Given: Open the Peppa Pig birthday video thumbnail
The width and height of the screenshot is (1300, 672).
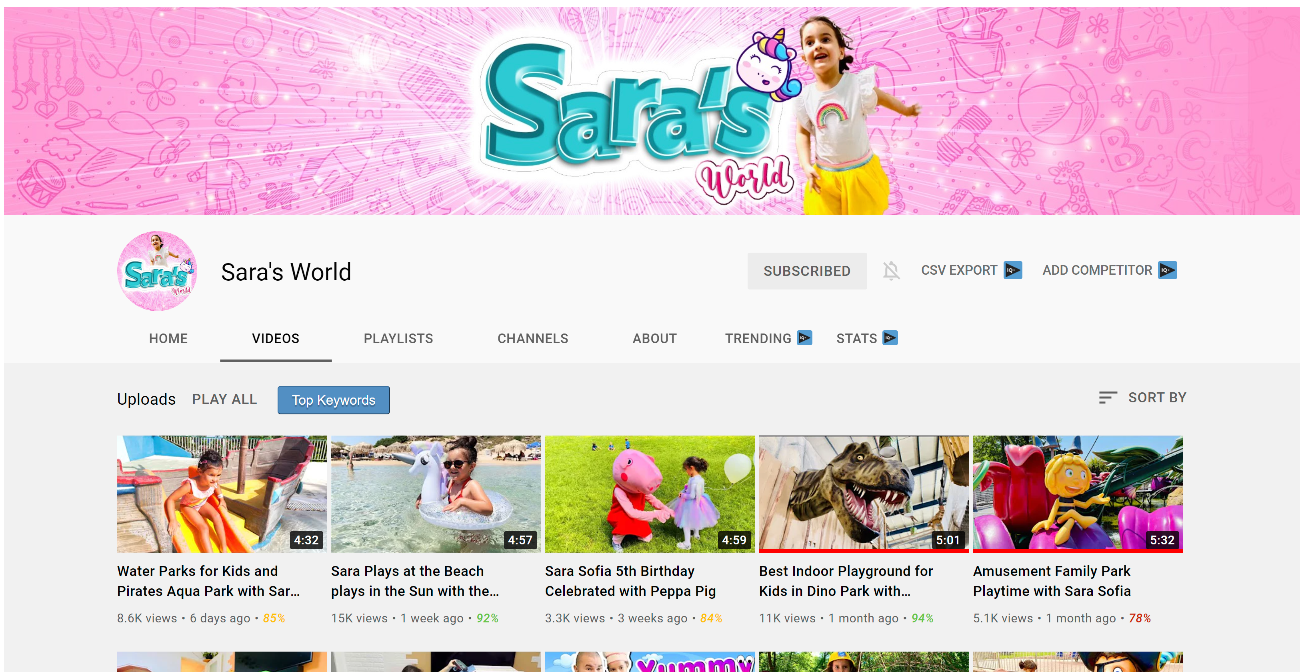Looking at the screenshot, I should pos(649,494).
